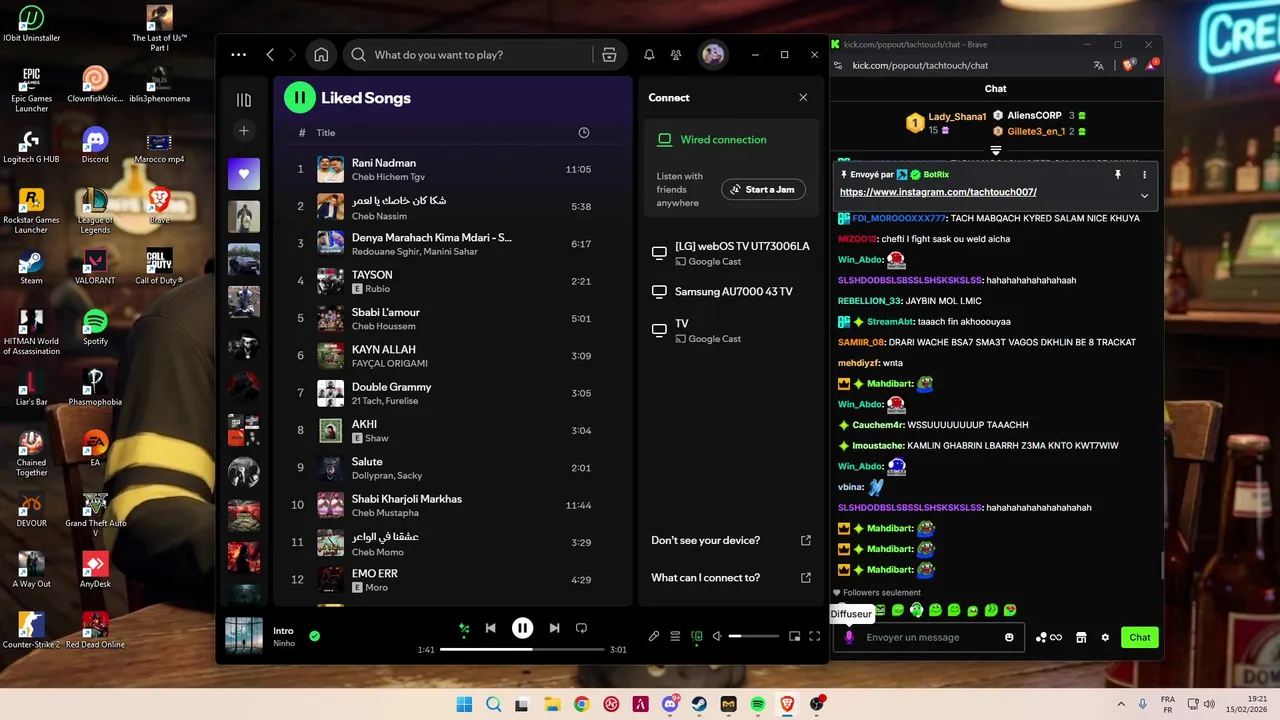1280x720 pixels.
Task: Open the Spotify profile avatar menu
Action: tap(713, 55)
